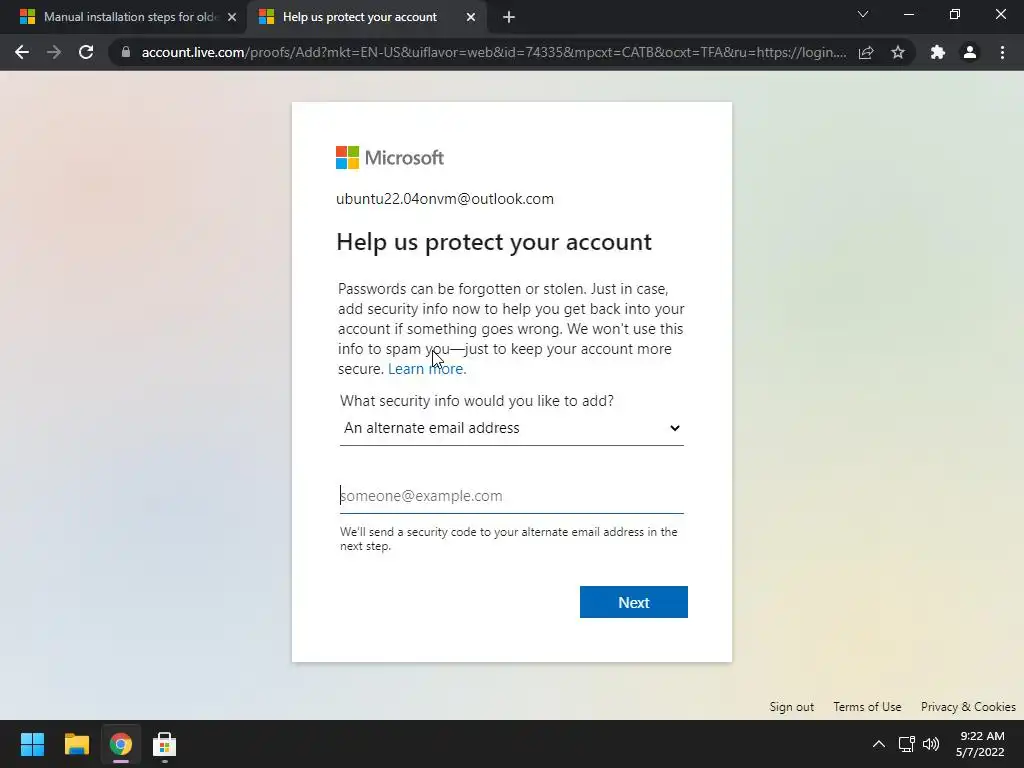Open the tab search chevron
The image size is (1024, 768).
863,14
